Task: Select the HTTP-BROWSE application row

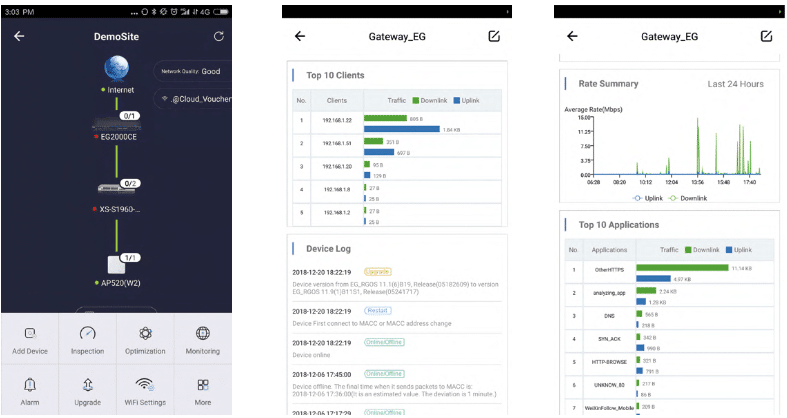Action: pos(670,364)
